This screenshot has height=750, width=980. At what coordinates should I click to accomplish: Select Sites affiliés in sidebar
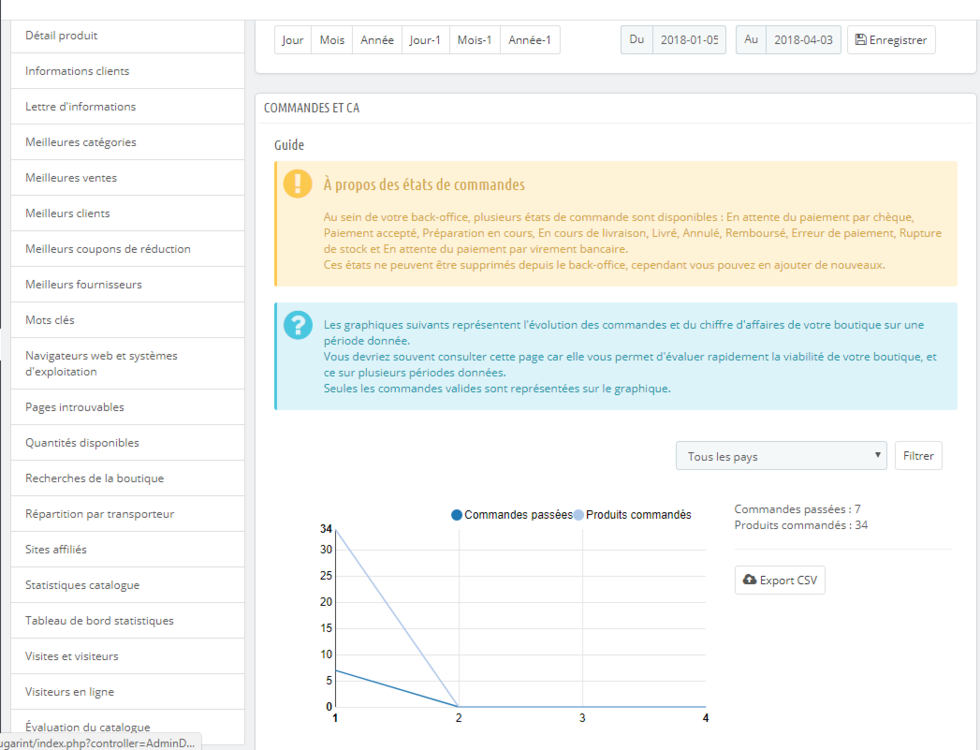point(128,549)
